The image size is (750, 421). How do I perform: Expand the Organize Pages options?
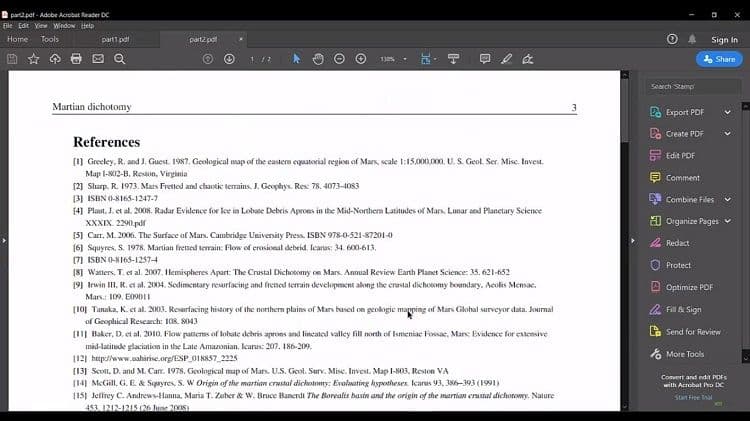click(727, 221)
